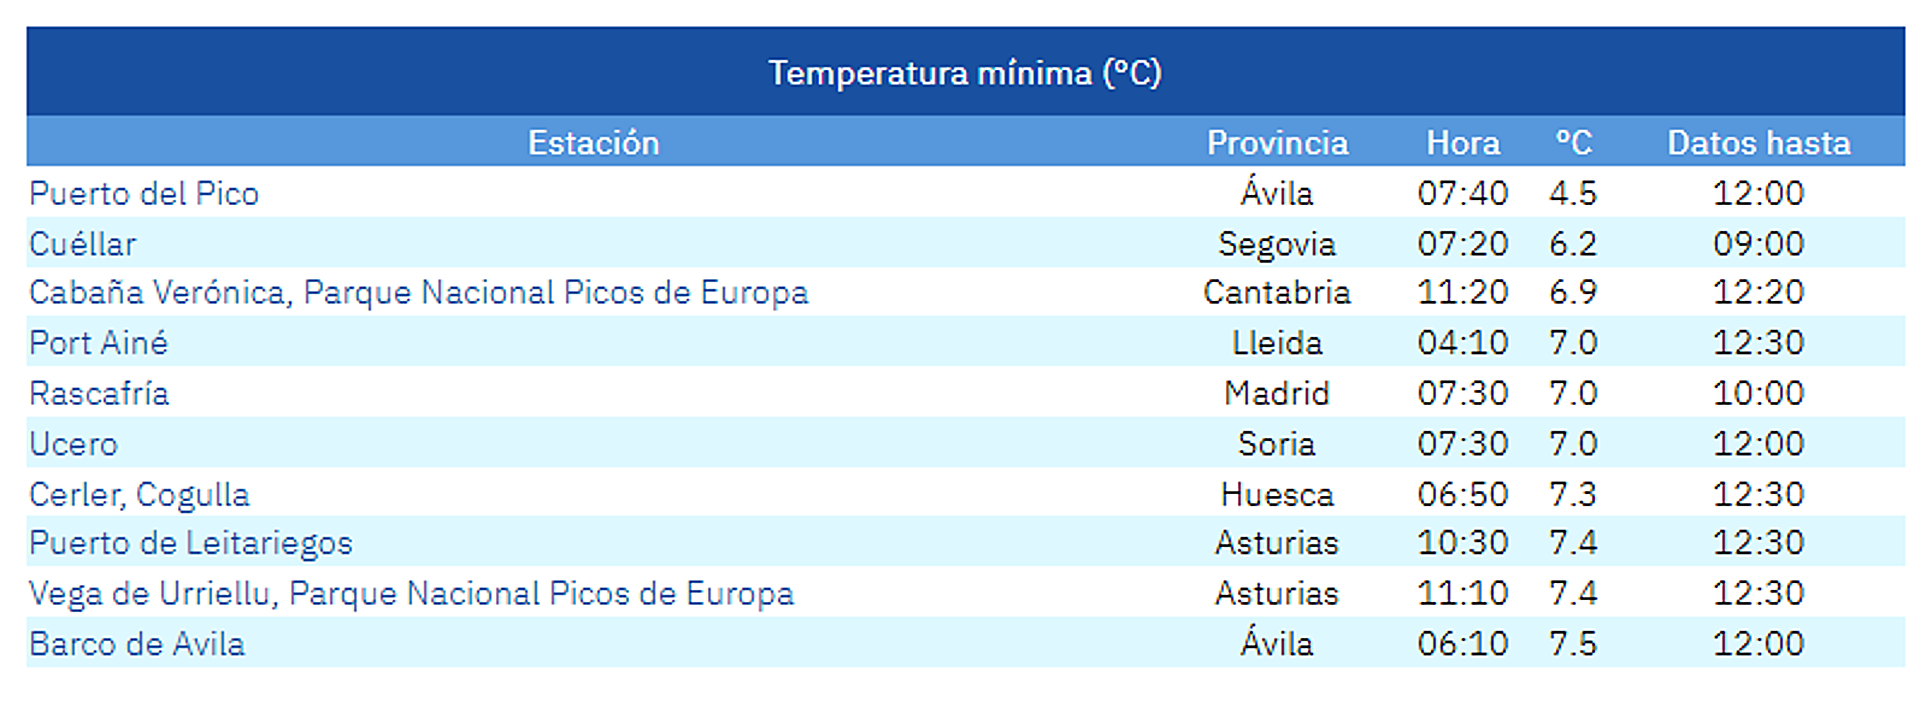Click the Datos hasta column header
This screenshot has width=1920, height=713.
pos(1758,143)
